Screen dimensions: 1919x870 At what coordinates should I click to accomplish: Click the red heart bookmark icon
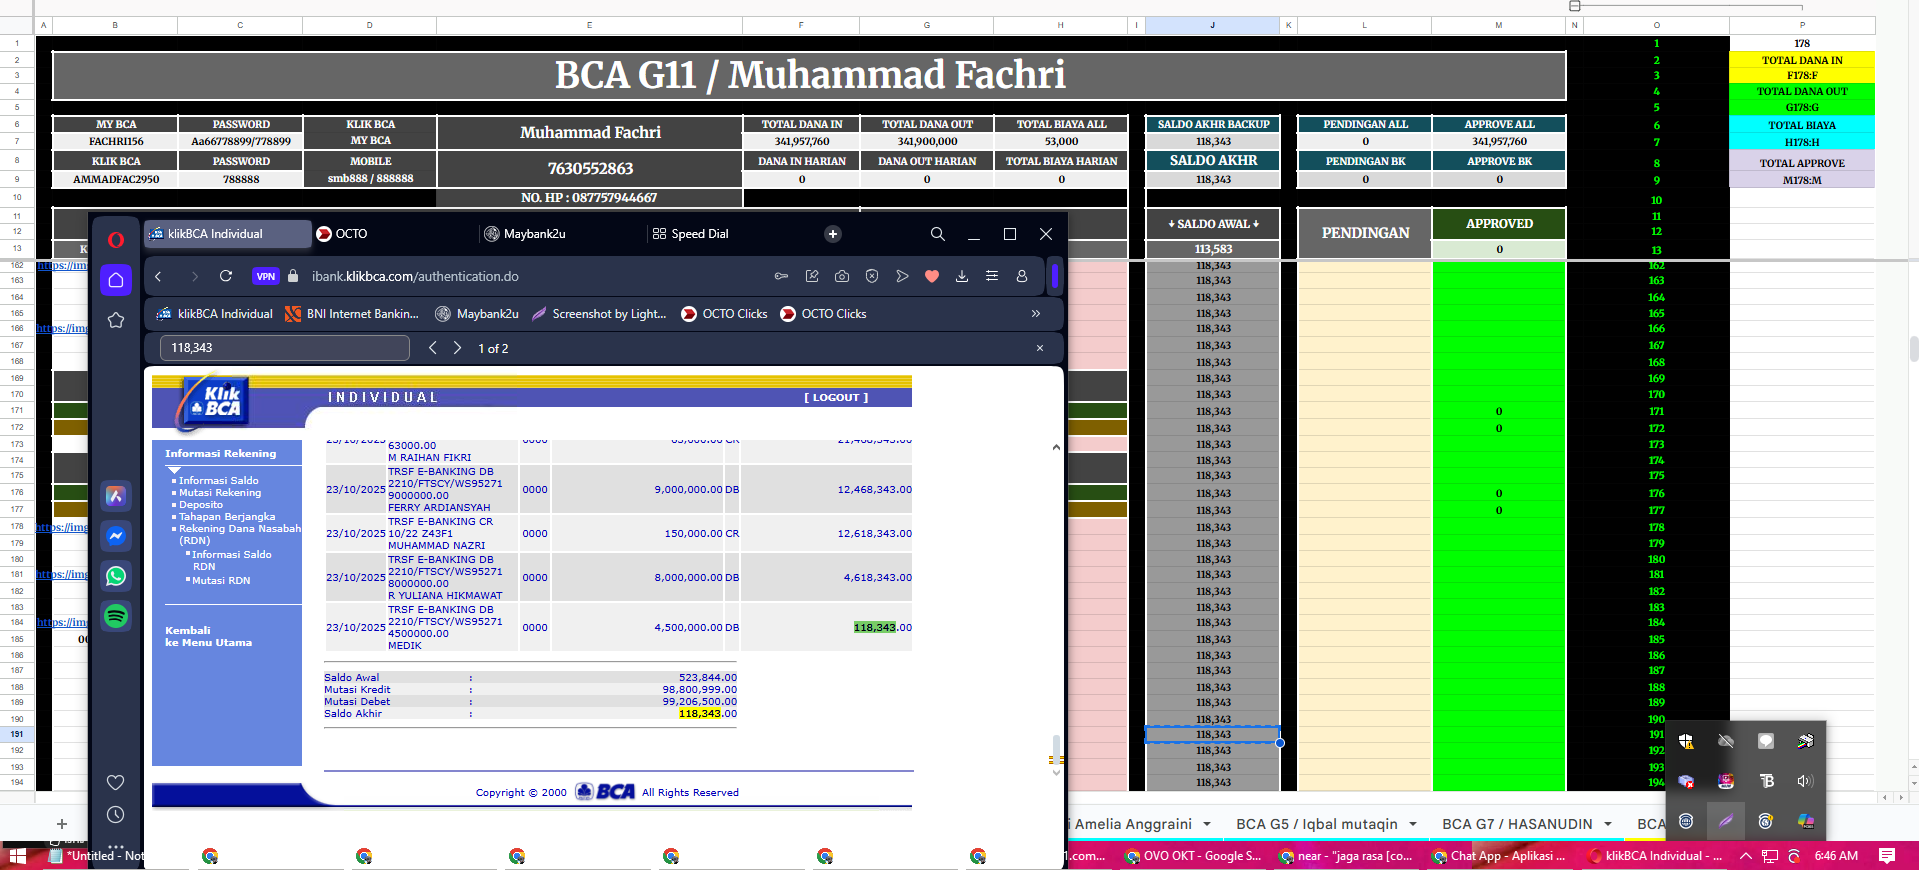click(932, 277)
